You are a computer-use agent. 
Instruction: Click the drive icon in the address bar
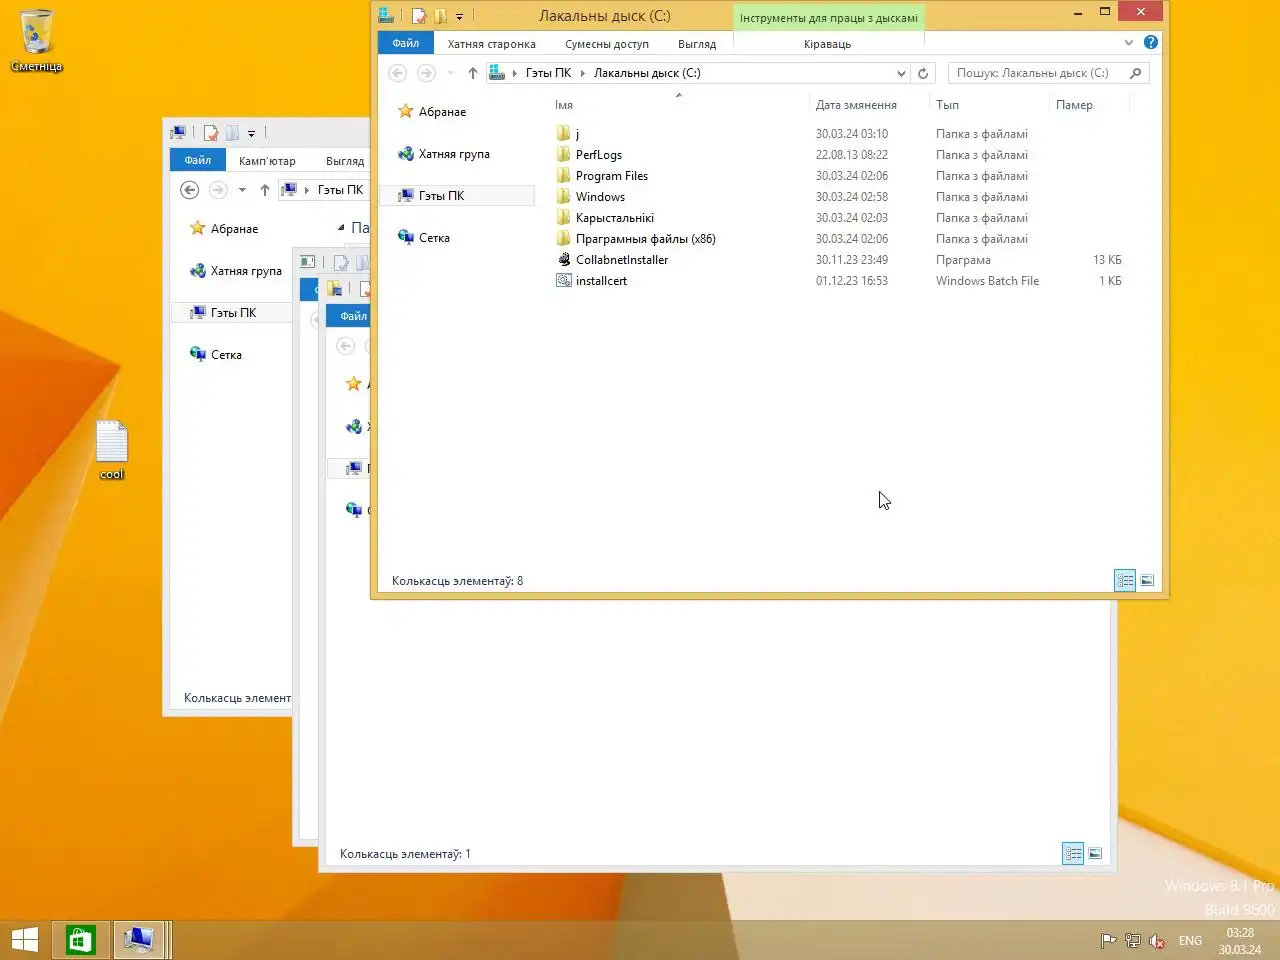[x=497, y=73]
